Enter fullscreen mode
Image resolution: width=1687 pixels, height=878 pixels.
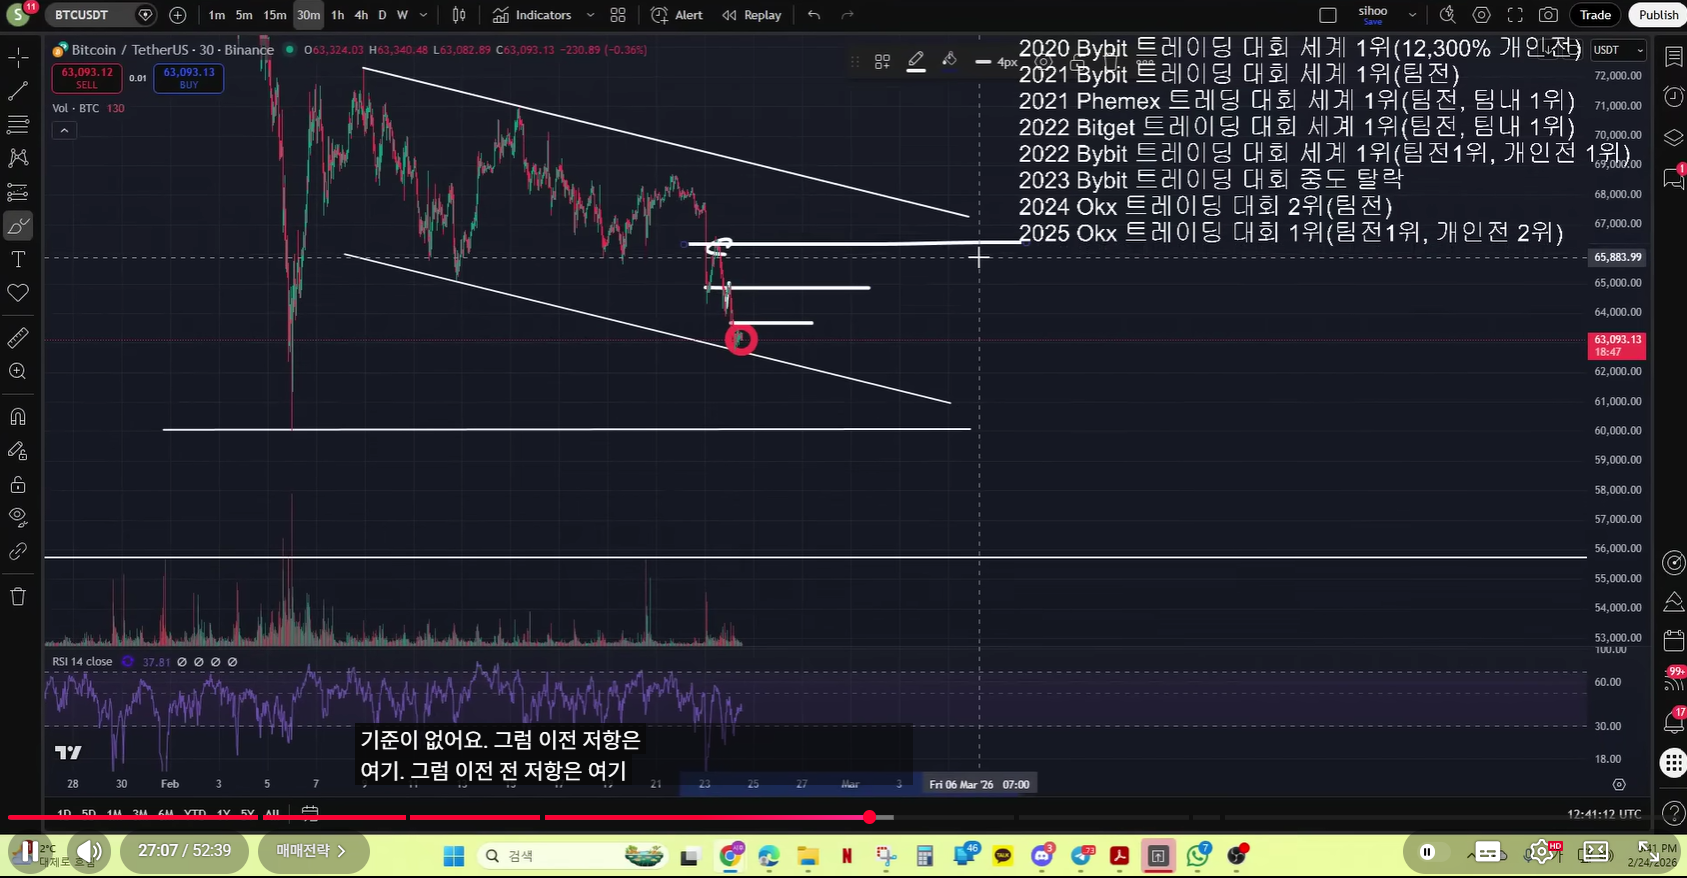coord(1515,15)
